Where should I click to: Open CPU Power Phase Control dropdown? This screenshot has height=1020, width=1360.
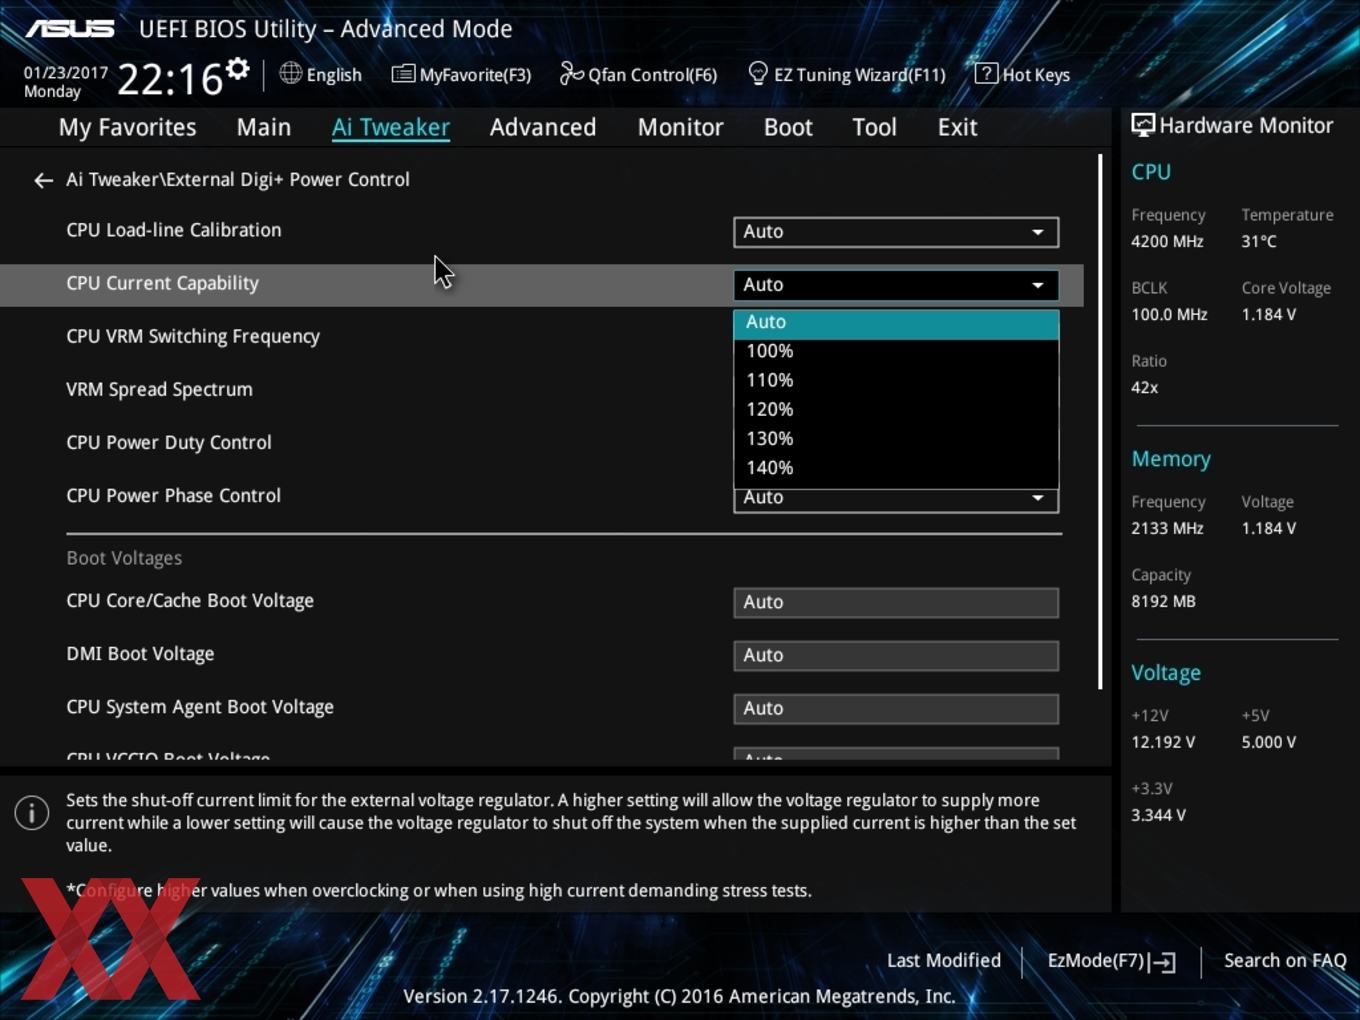[896, 500]
